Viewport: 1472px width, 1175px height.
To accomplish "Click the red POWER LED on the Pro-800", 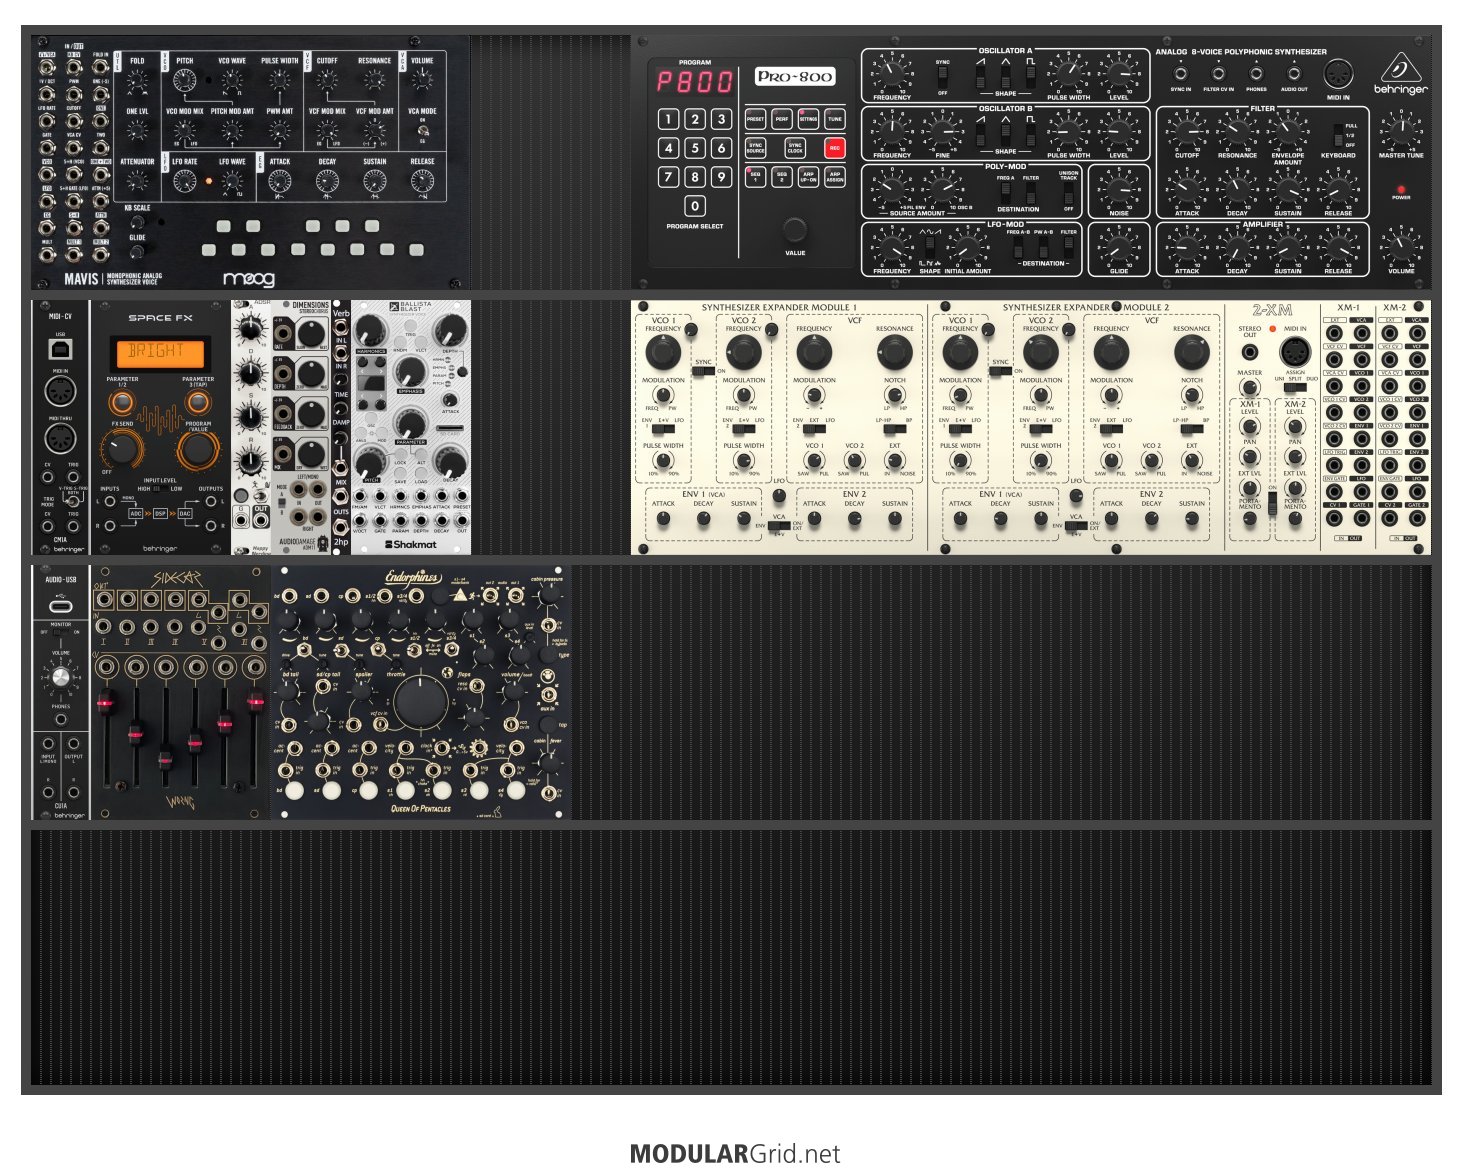I will pyautogui.click(x=1401, y=188).
